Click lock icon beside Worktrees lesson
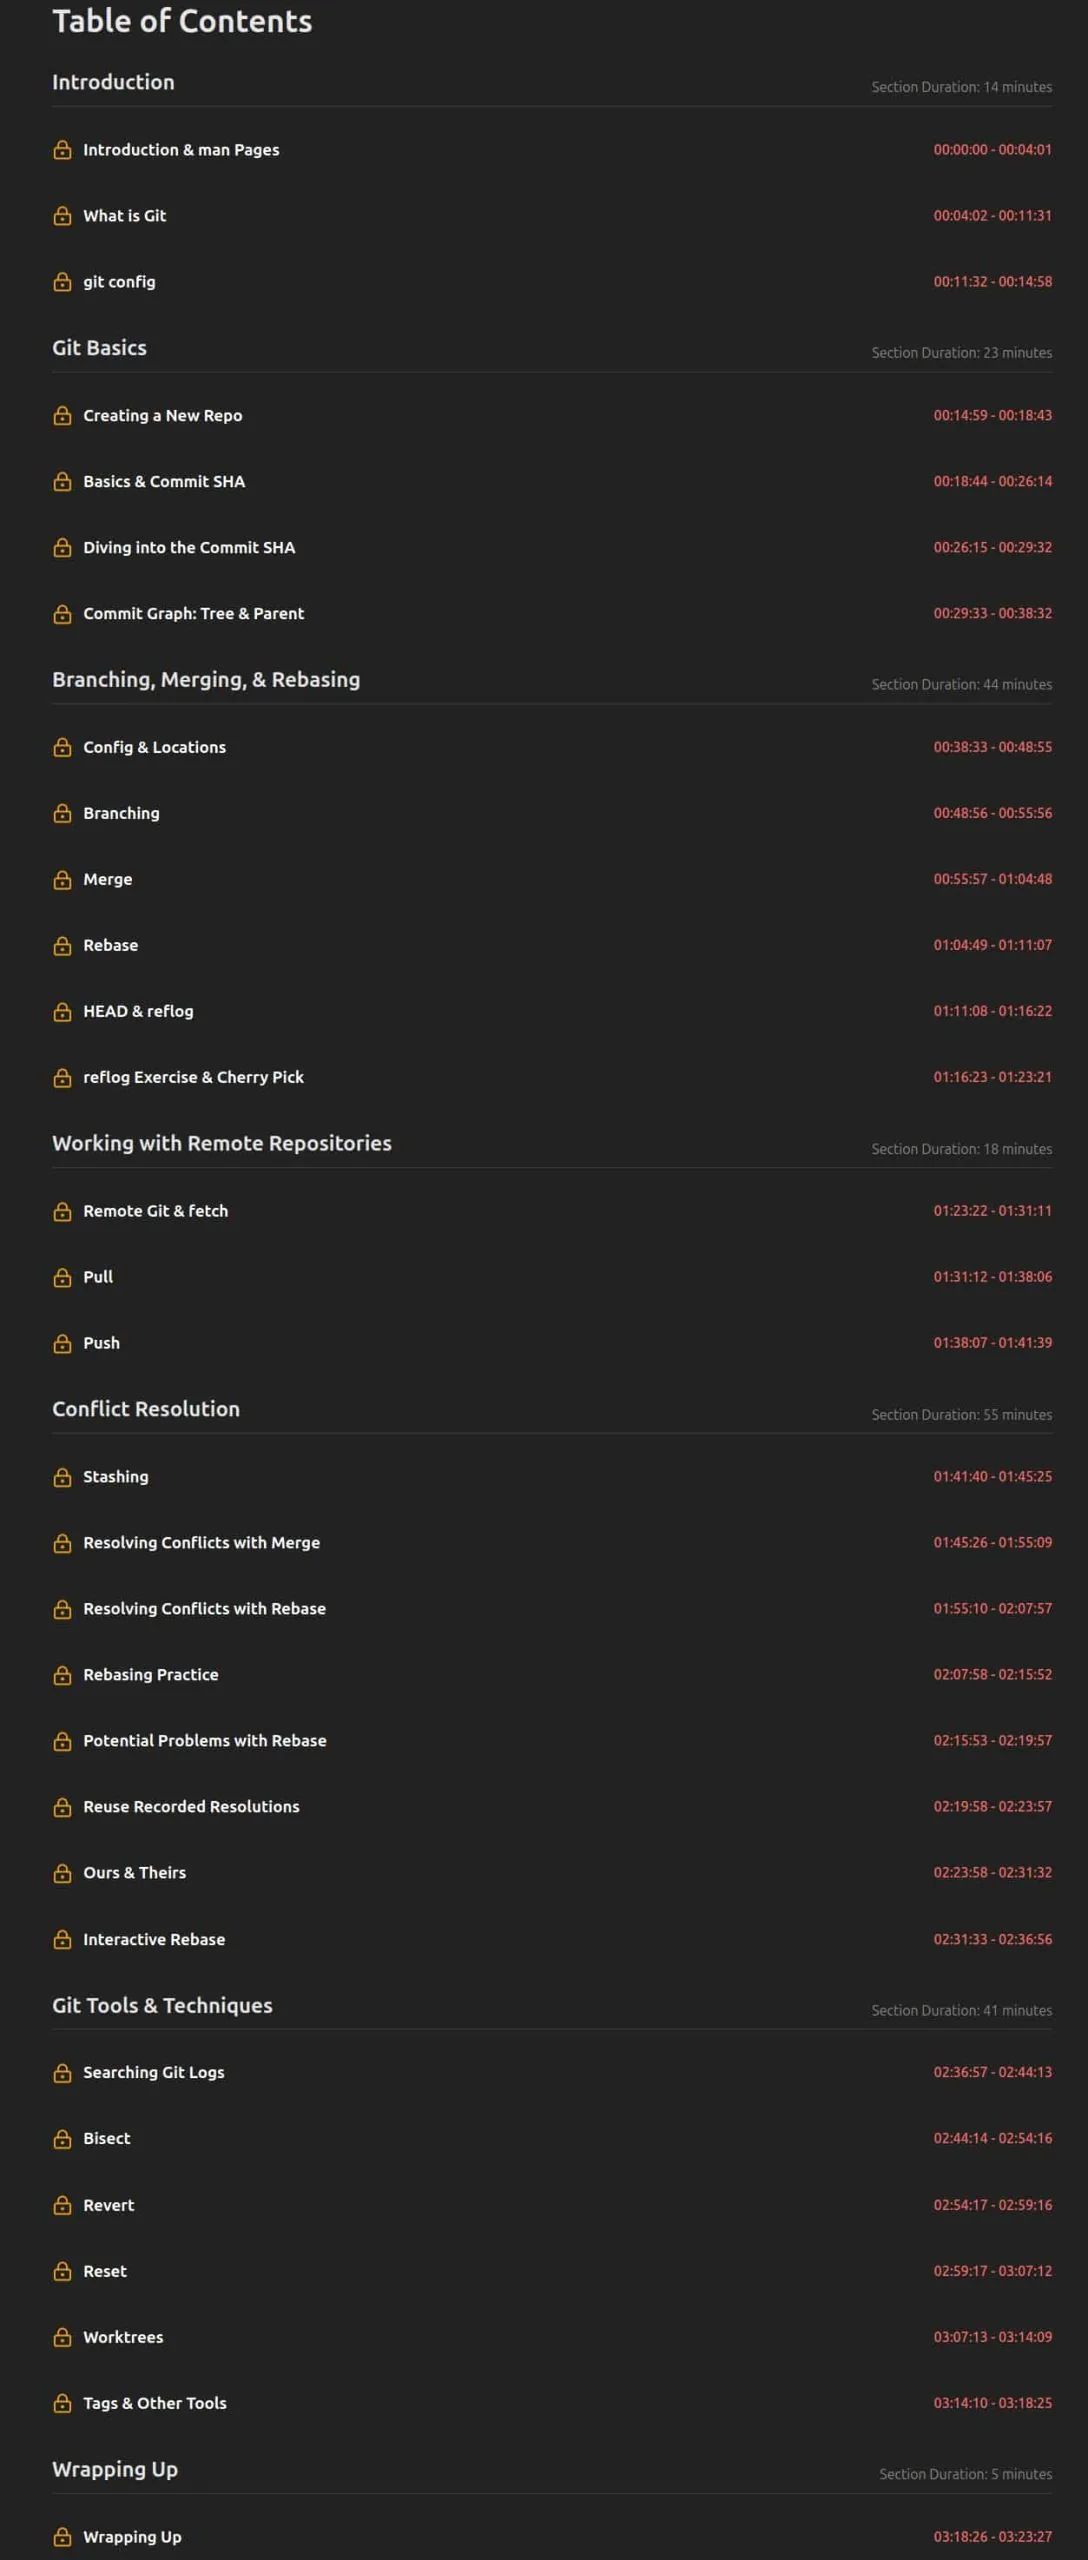Screen dimensions: 1088x2560 click(x=62, y=2337)
